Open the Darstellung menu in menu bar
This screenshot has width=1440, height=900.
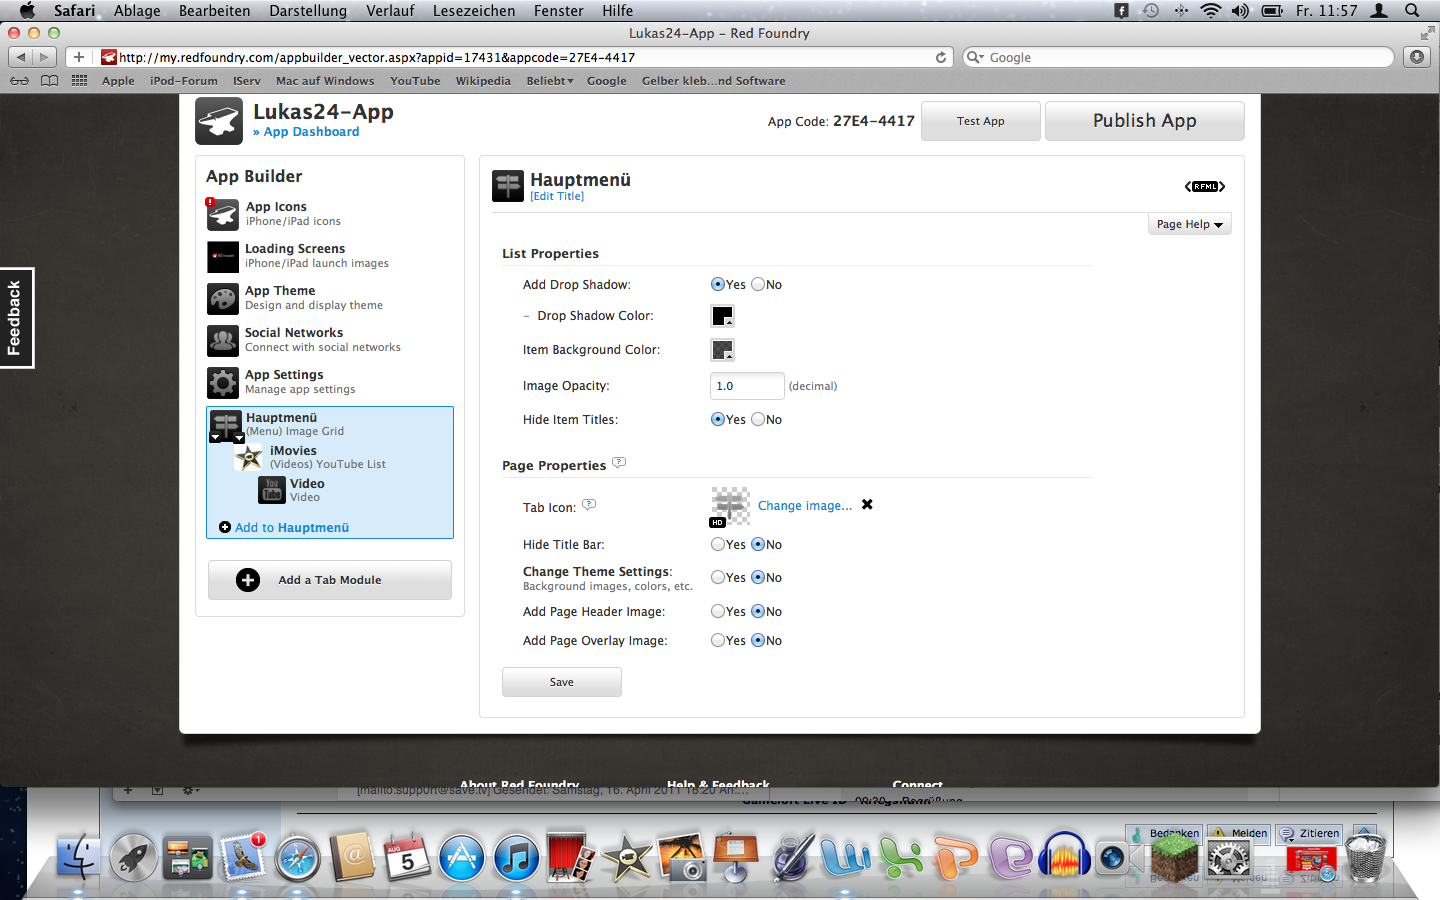coord(308,11)
